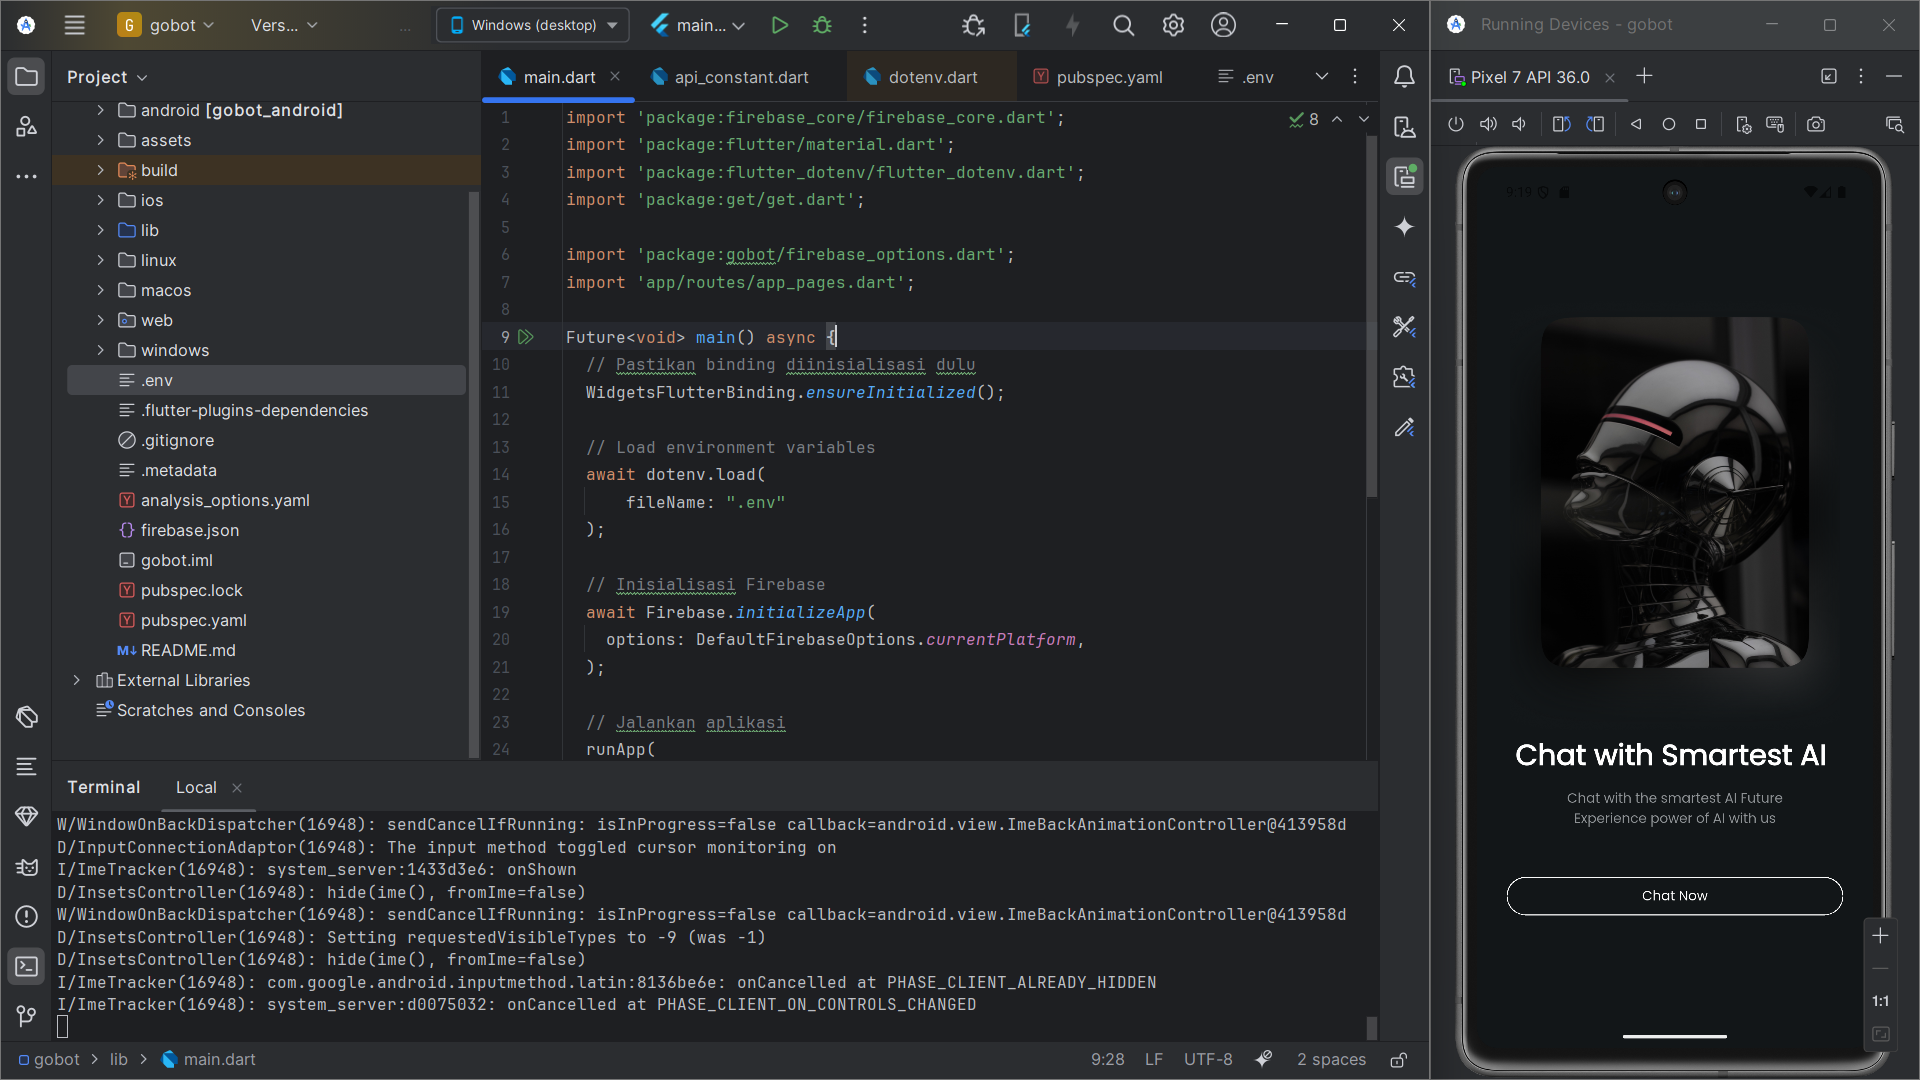Lower emulator volume
The width and height of the screenshot is (1920, 1080).
click(x=1519, y=124)
